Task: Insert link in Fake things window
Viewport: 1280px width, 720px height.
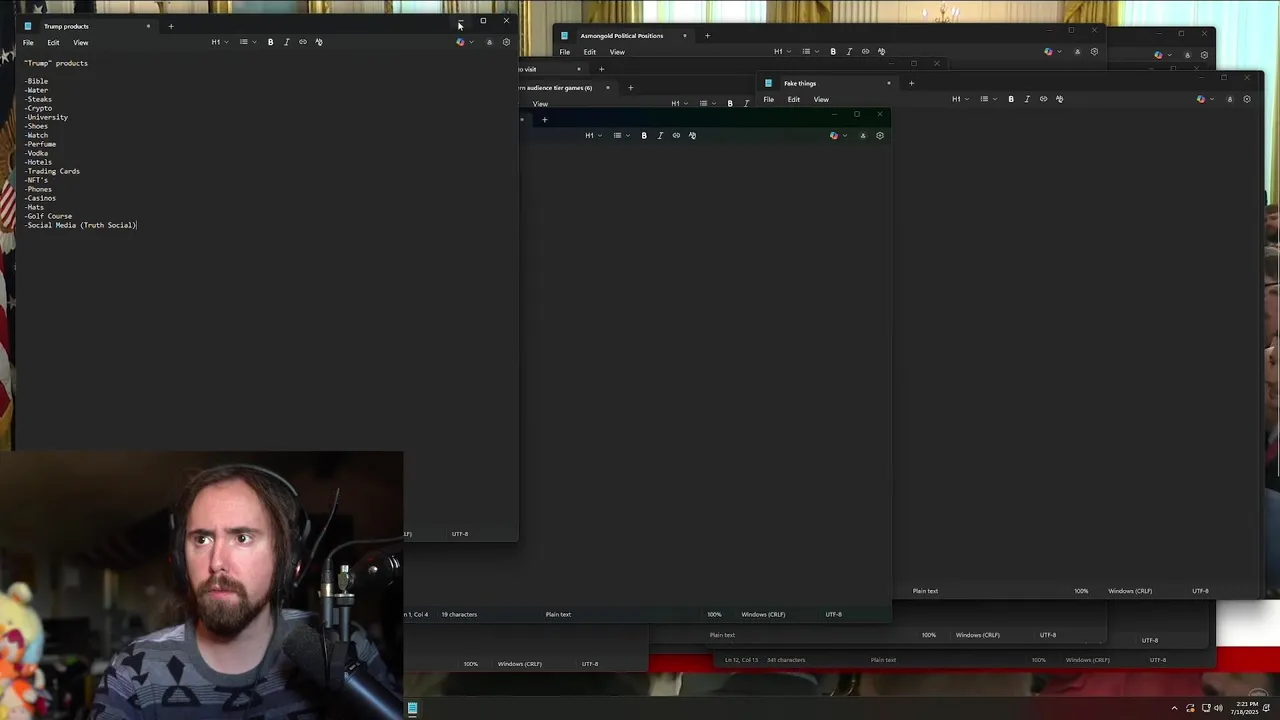Action: pos(1043,99)
